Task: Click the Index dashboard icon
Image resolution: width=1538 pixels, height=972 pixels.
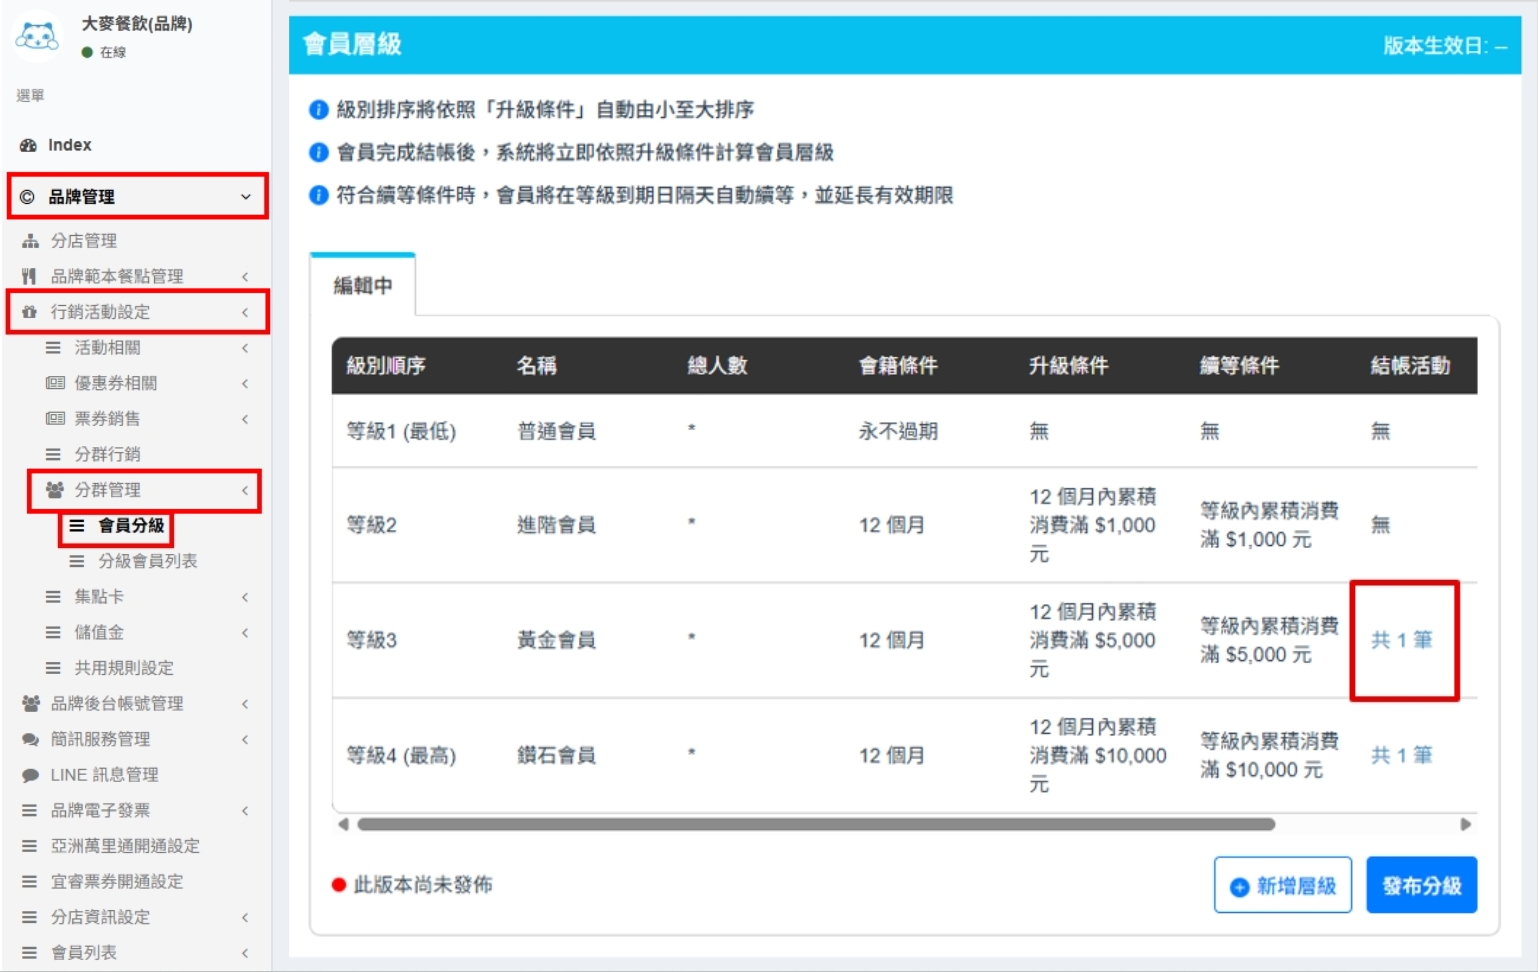Action: click(x=28, y=145)
